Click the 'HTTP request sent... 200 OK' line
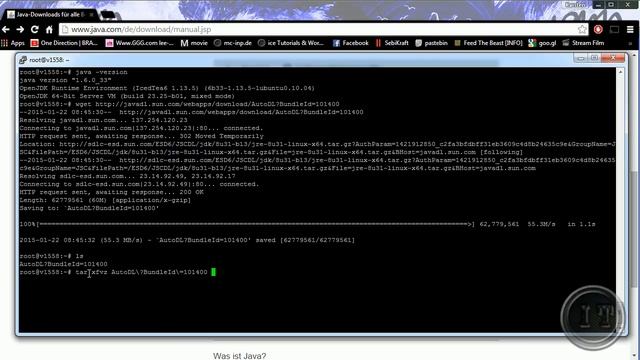Image resolution: width=640 pixels, height=360 pixels. pos(111,192)
